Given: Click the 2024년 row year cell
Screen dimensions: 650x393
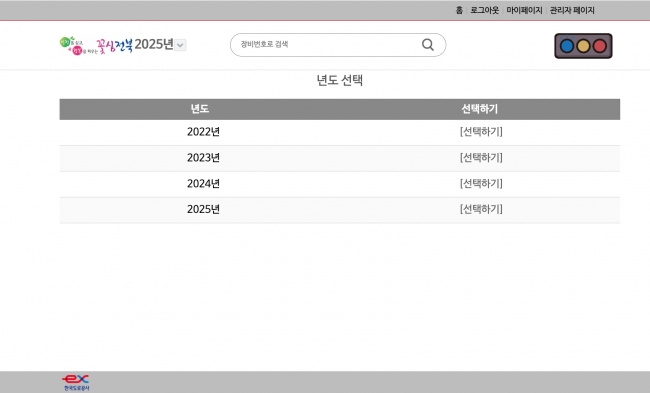Looking at the screenshot, I should coord(203,183).
